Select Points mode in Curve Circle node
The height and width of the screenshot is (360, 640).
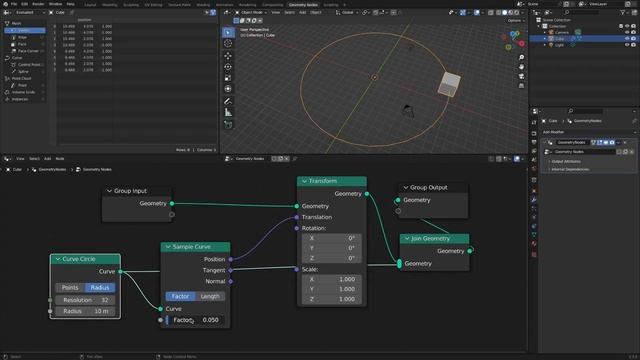coord(70,288)
